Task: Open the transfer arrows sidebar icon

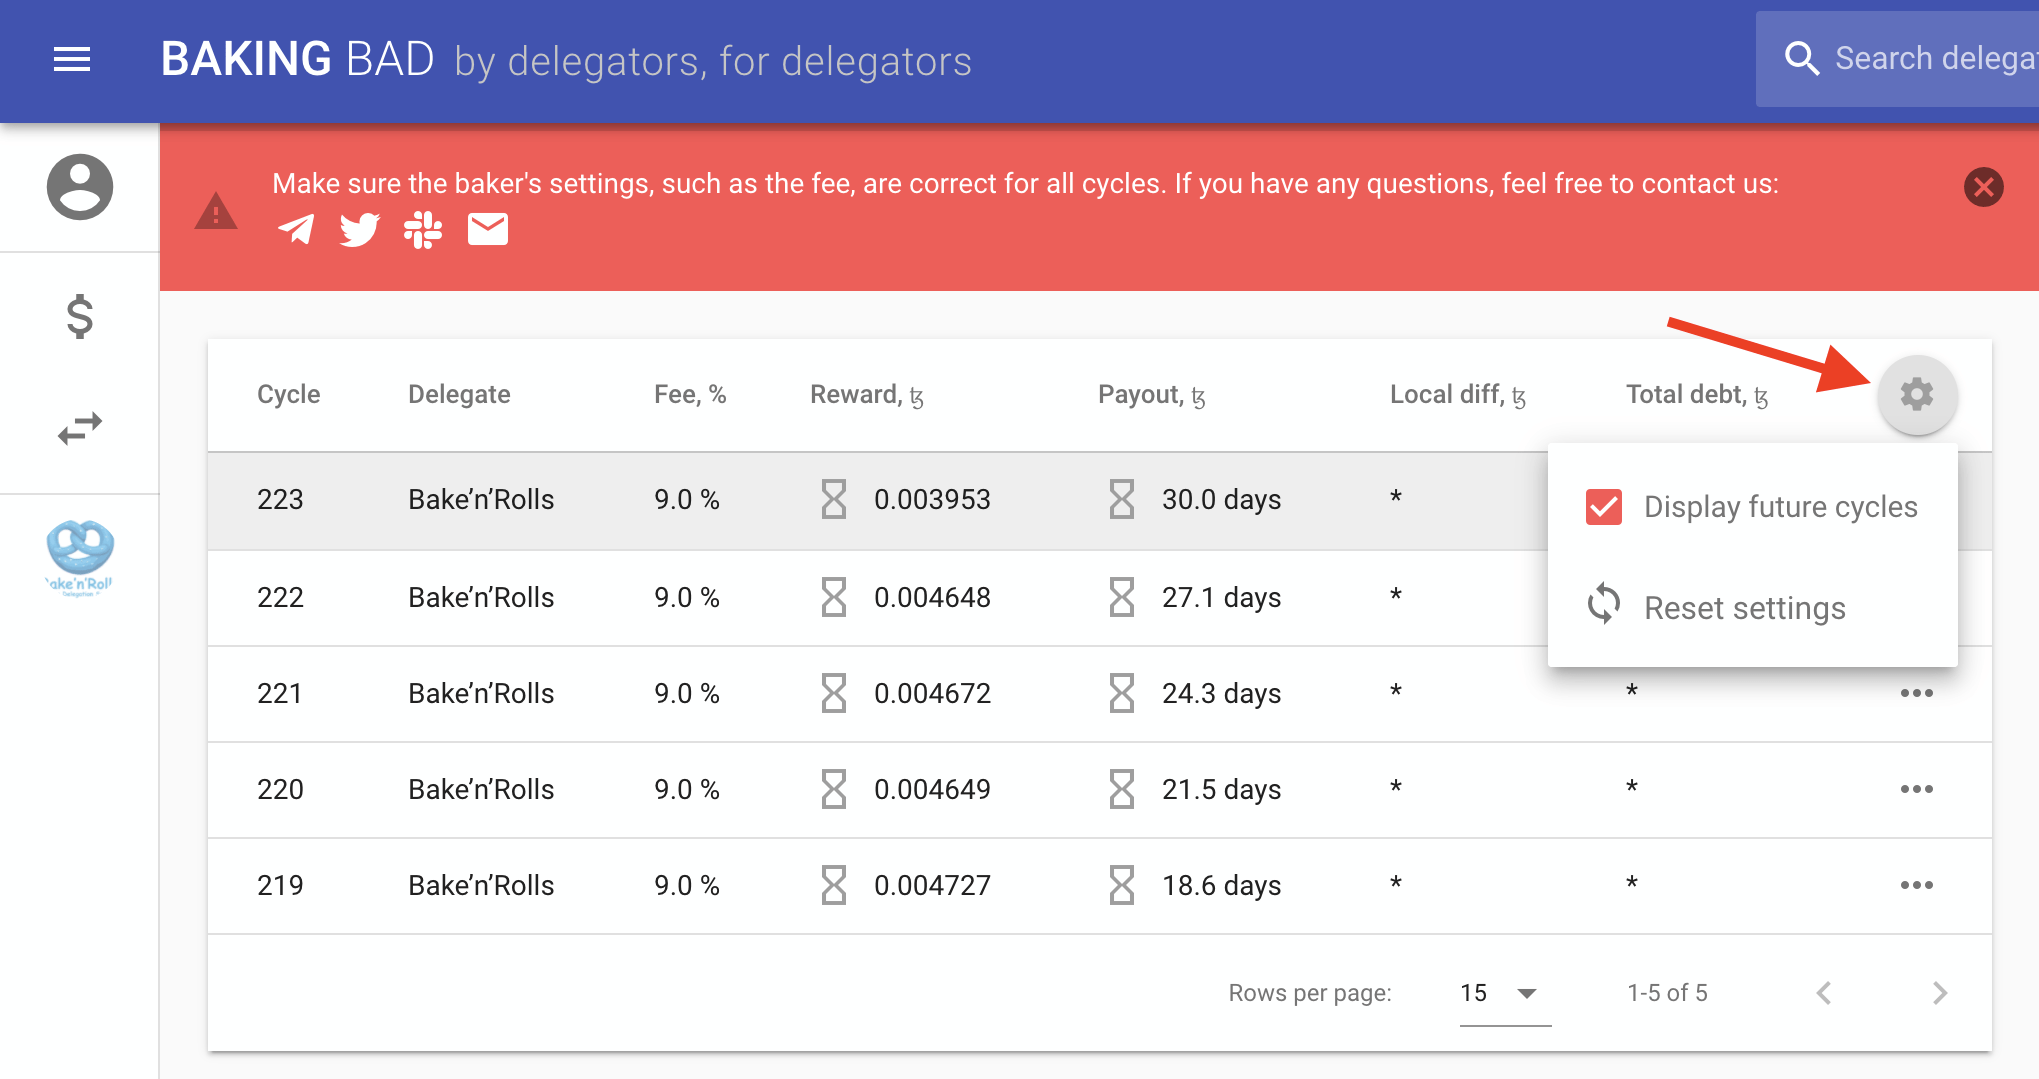Action: pos(80,429)
